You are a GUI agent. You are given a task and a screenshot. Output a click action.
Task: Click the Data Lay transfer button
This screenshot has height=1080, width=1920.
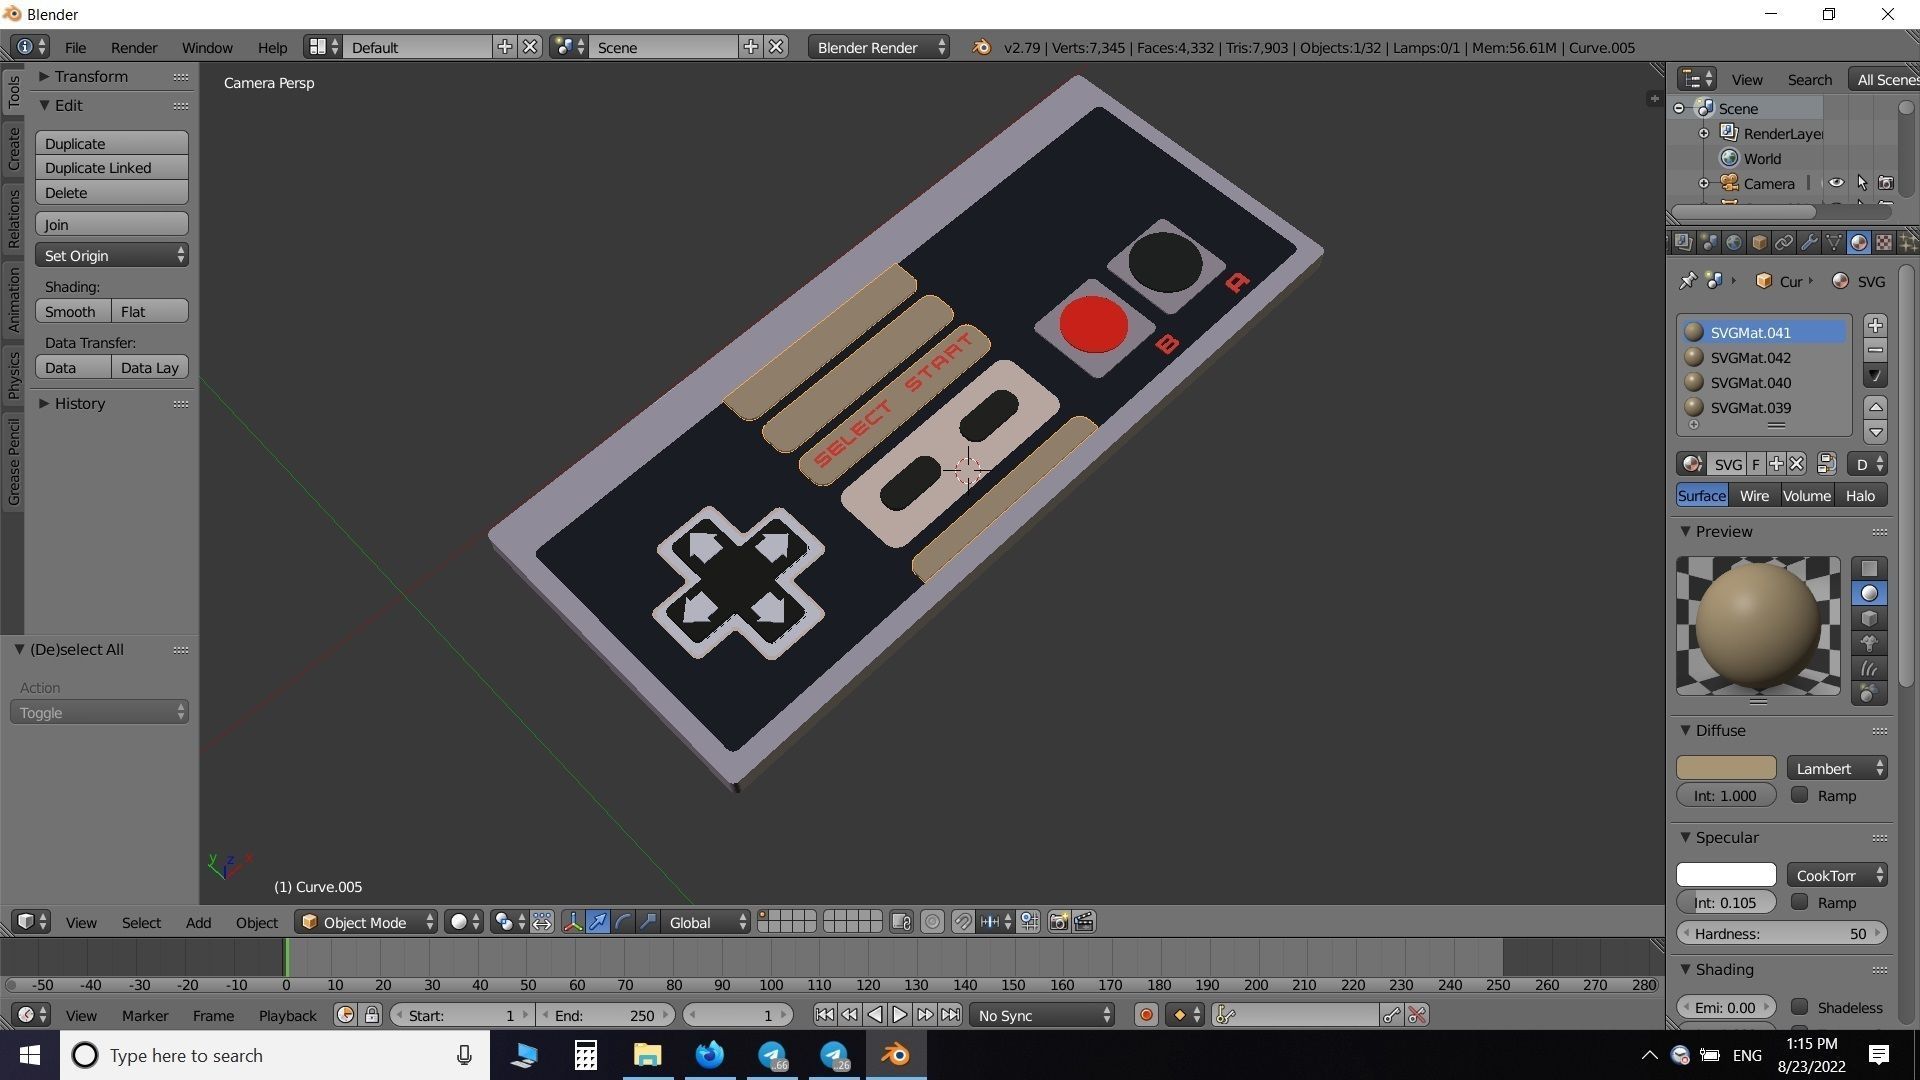(150, 367)
